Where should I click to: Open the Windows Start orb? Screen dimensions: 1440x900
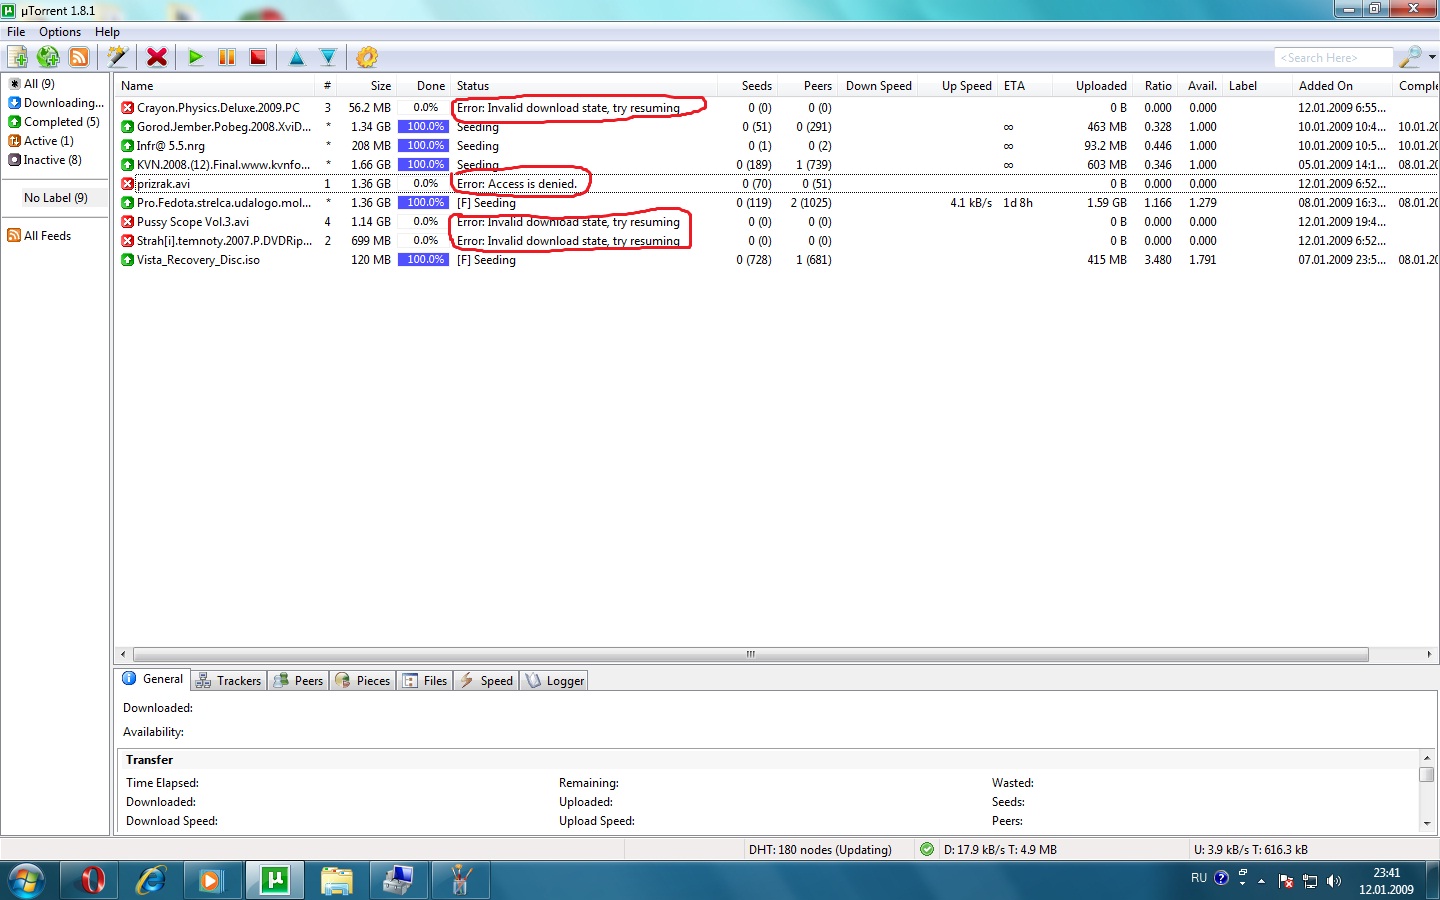26,880
